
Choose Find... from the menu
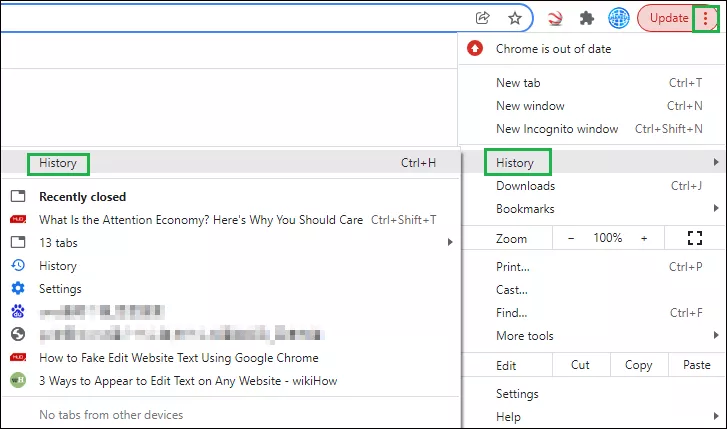coord(592,313)
